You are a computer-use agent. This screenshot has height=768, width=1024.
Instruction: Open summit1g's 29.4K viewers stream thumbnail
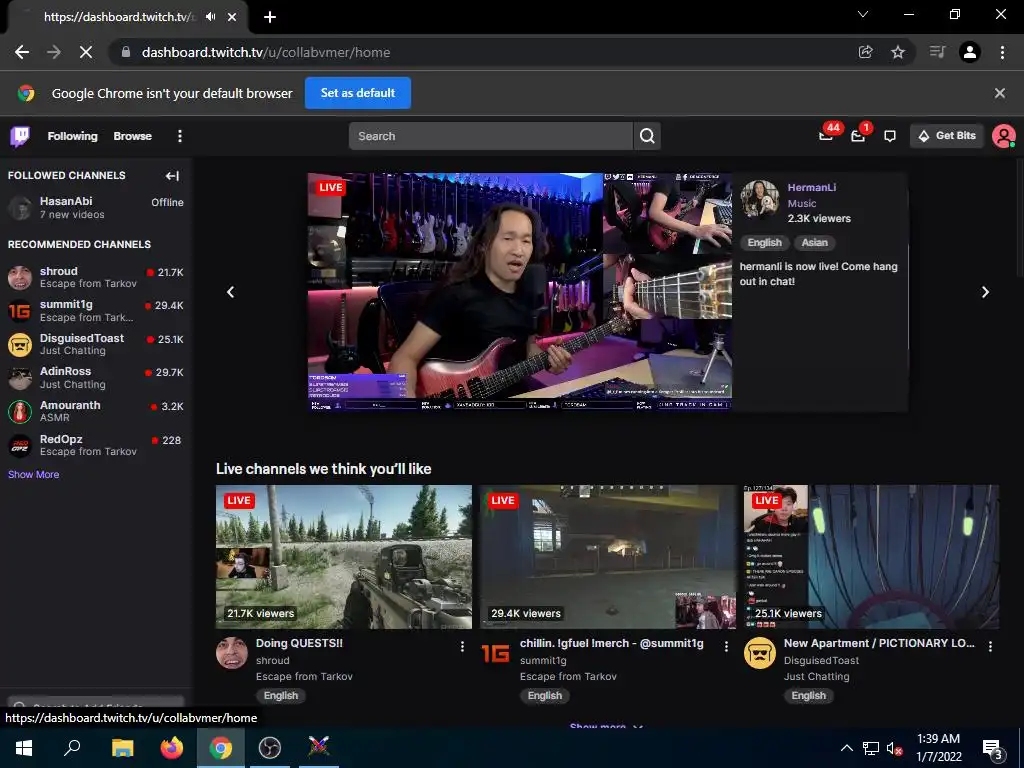[x=607, y=556]
